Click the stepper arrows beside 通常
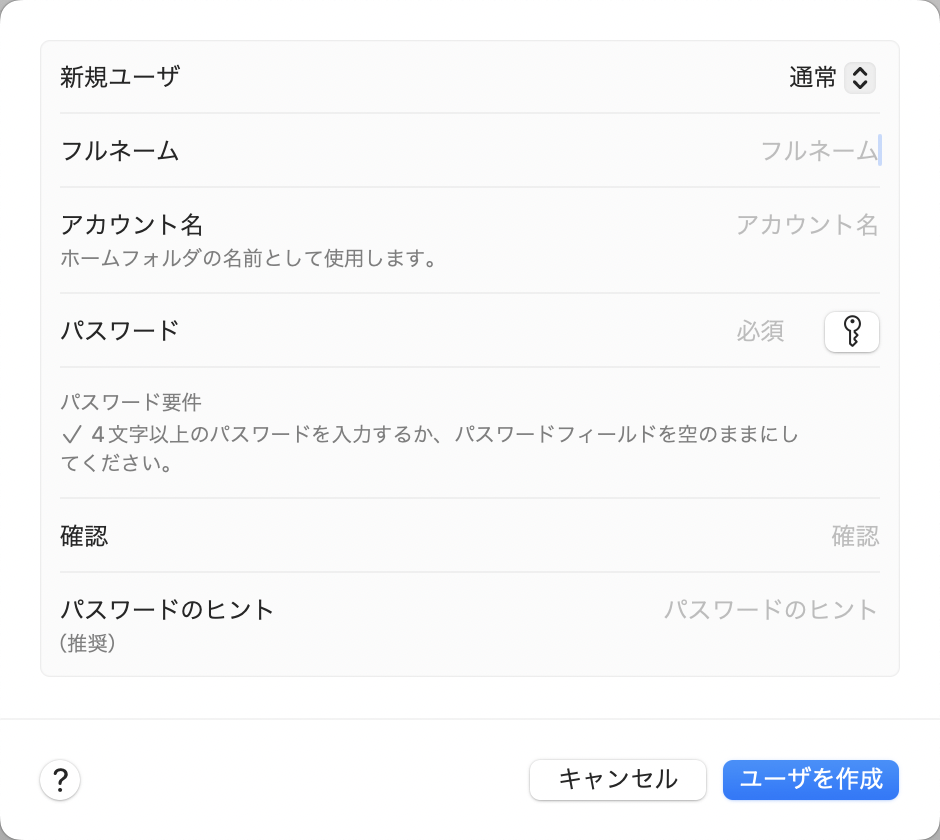 click(861, 78)
